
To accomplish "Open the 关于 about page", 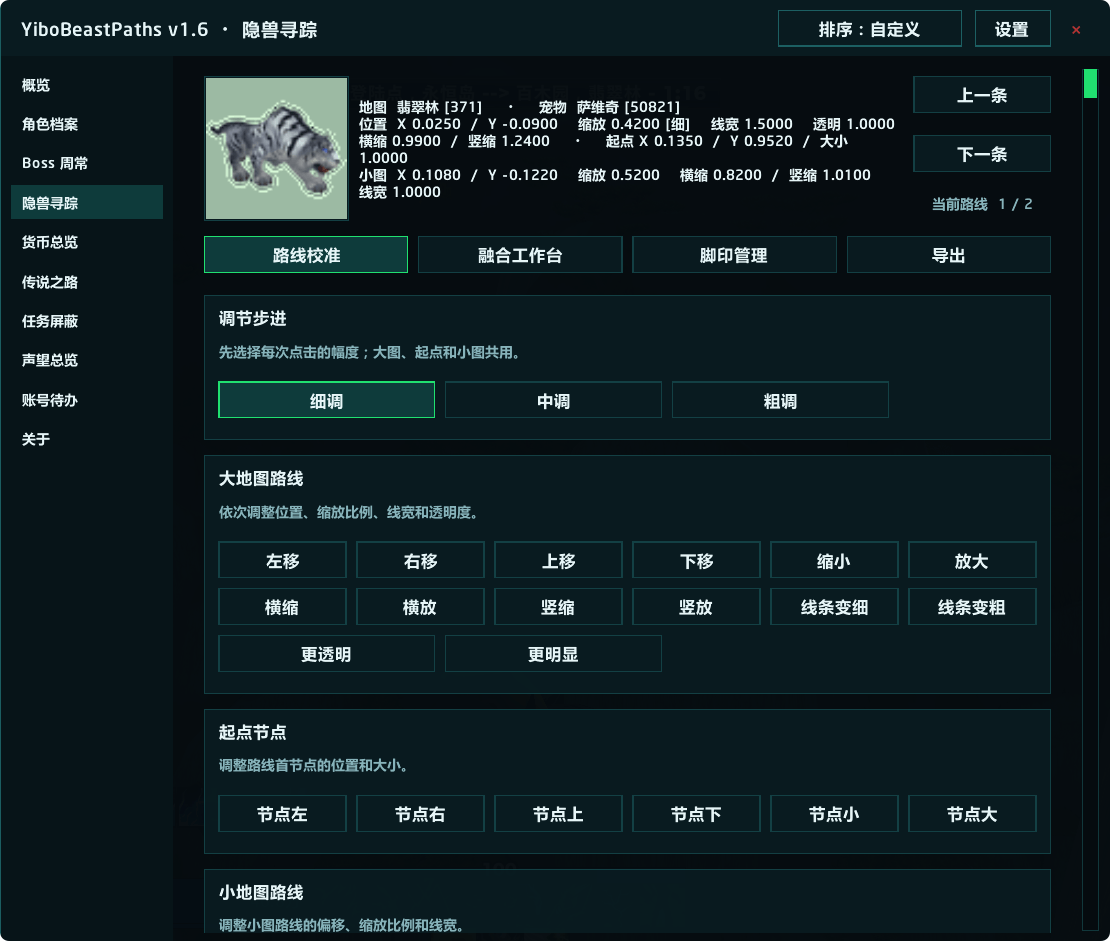I will 87,439.
